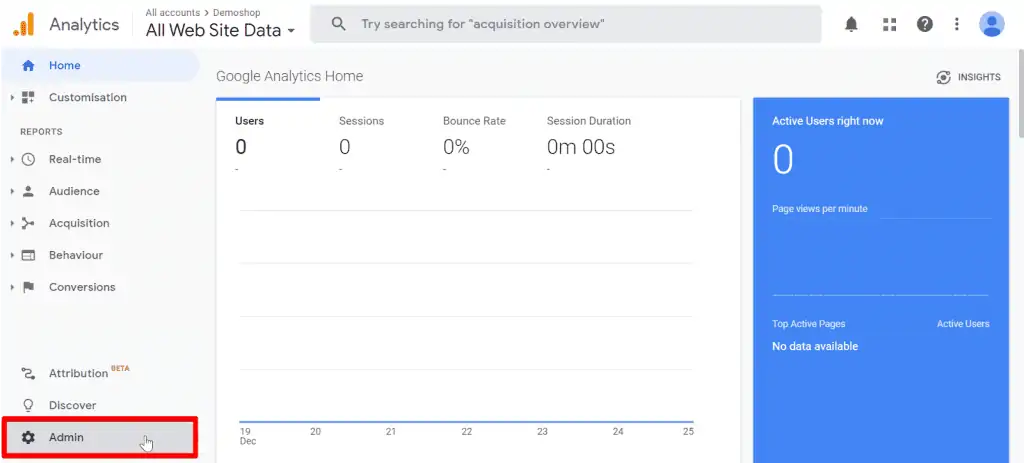The width and height of the screenshot is (1024, 463).
Task: Open the Attribution BETA menu item
Action: [99, 374]
